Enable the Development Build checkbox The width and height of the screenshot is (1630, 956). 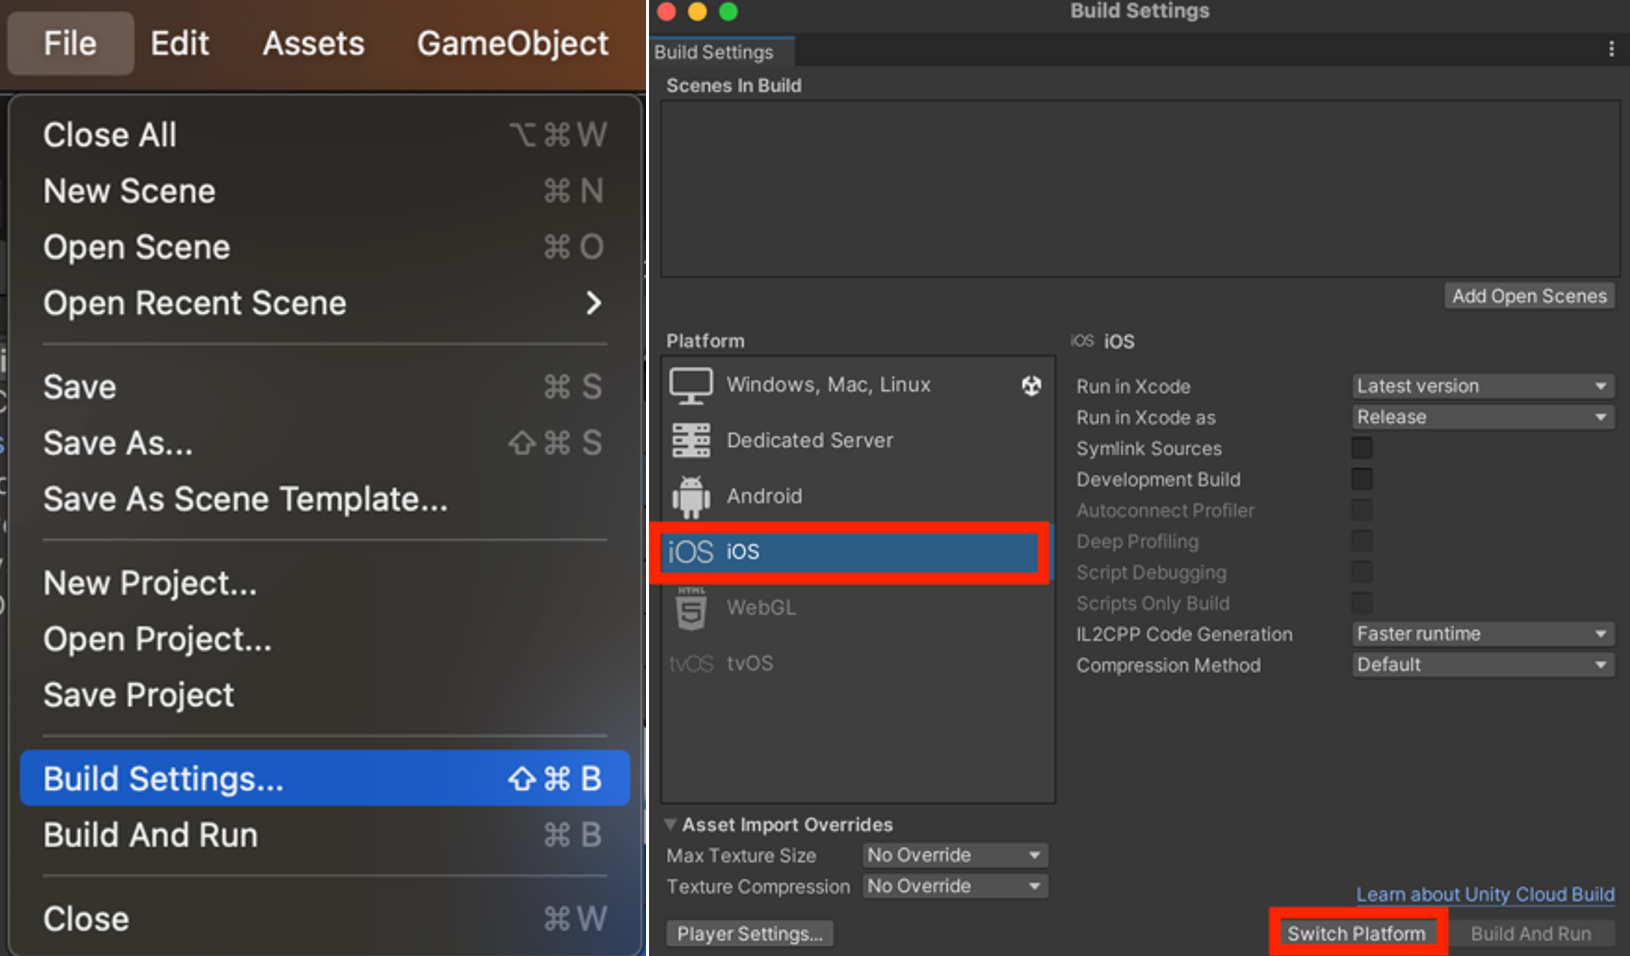(1362, 479)
